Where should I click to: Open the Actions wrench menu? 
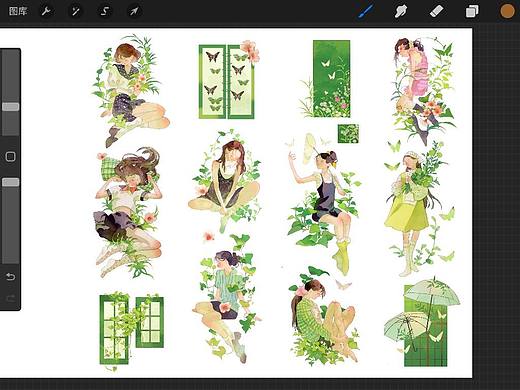tap(46, 12)
